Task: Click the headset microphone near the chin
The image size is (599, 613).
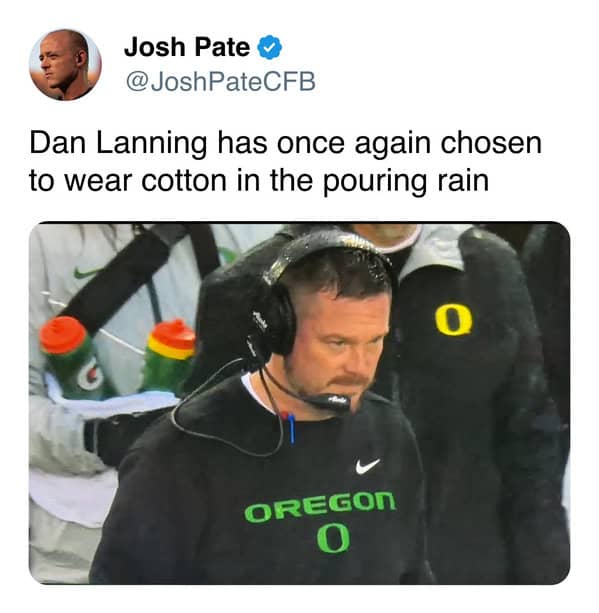Action: coord(328,402)
